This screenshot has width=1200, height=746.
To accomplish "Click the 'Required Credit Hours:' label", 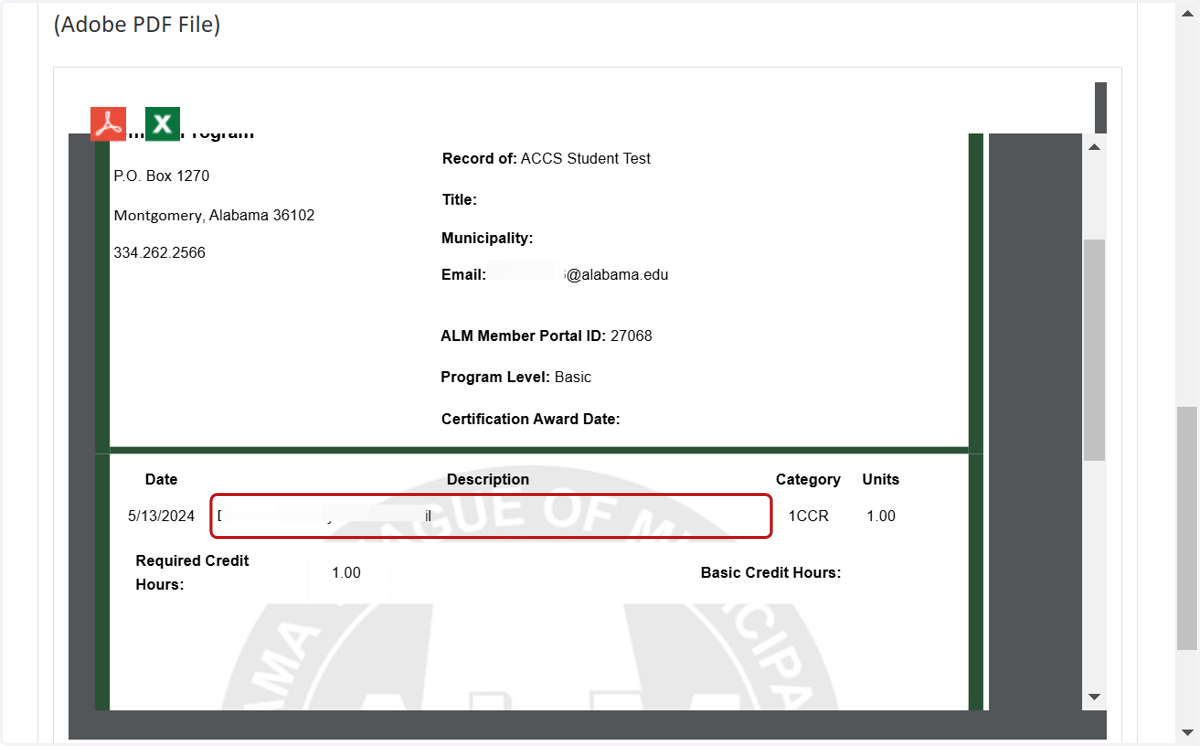I will coord(193,573).
